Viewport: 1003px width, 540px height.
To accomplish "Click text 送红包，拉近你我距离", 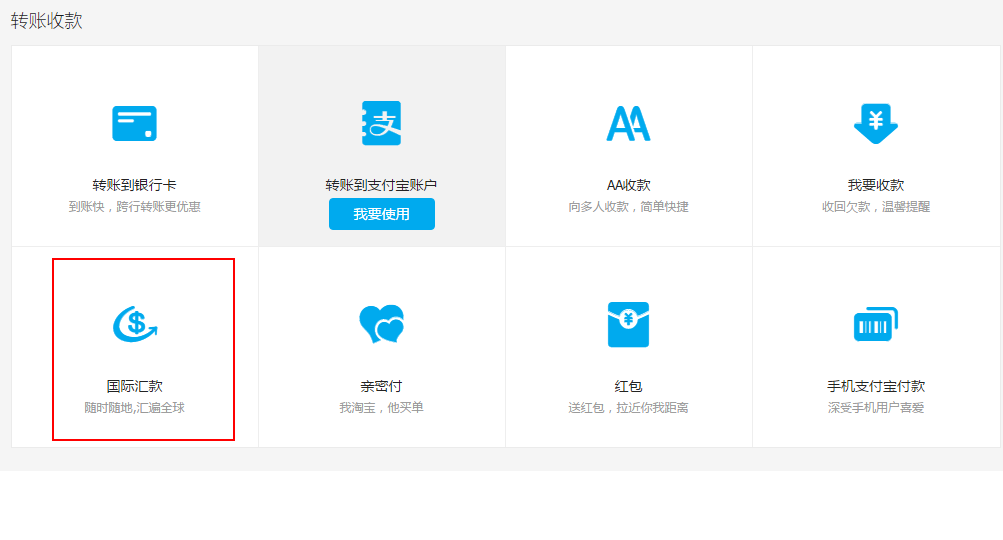I will (628, 408).
